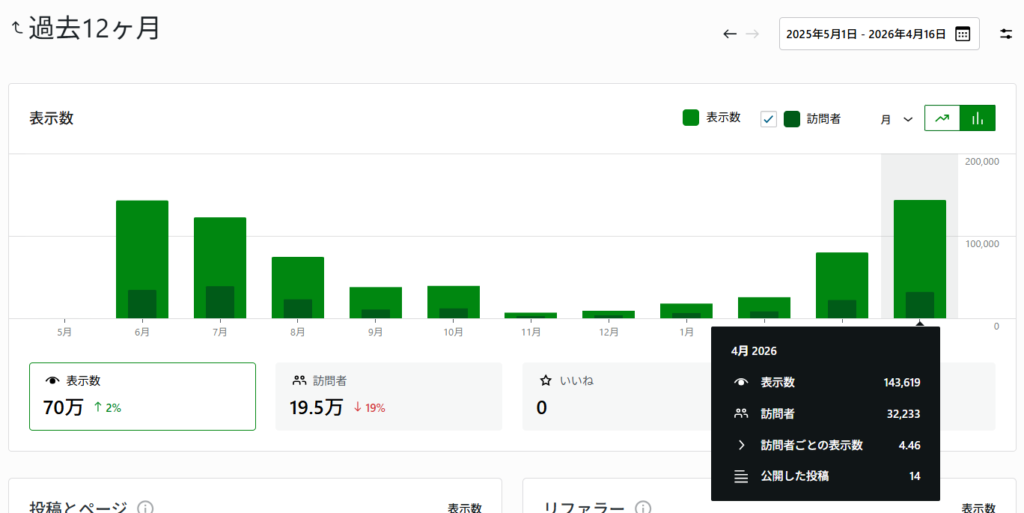The height and width of the screenshot is (513, 1024).
Task: Click the 訪問者 dark green legend swatch
Action: tap(792, 118)
